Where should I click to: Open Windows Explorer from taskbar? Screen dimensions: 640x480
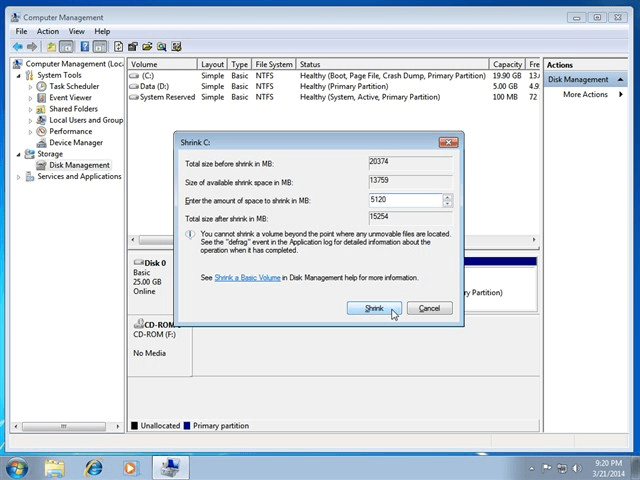(55, 468)
